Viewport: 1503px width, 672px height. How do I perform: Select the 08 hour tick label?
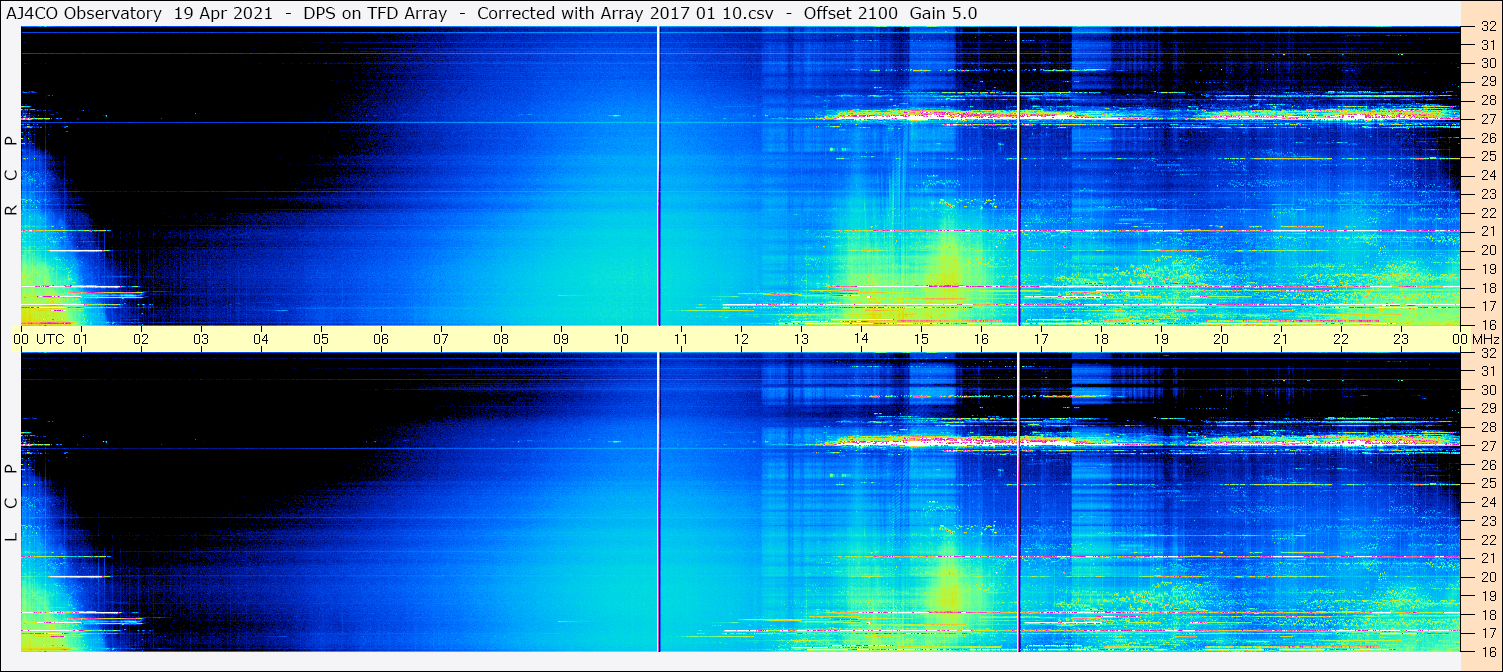(501, 340)
